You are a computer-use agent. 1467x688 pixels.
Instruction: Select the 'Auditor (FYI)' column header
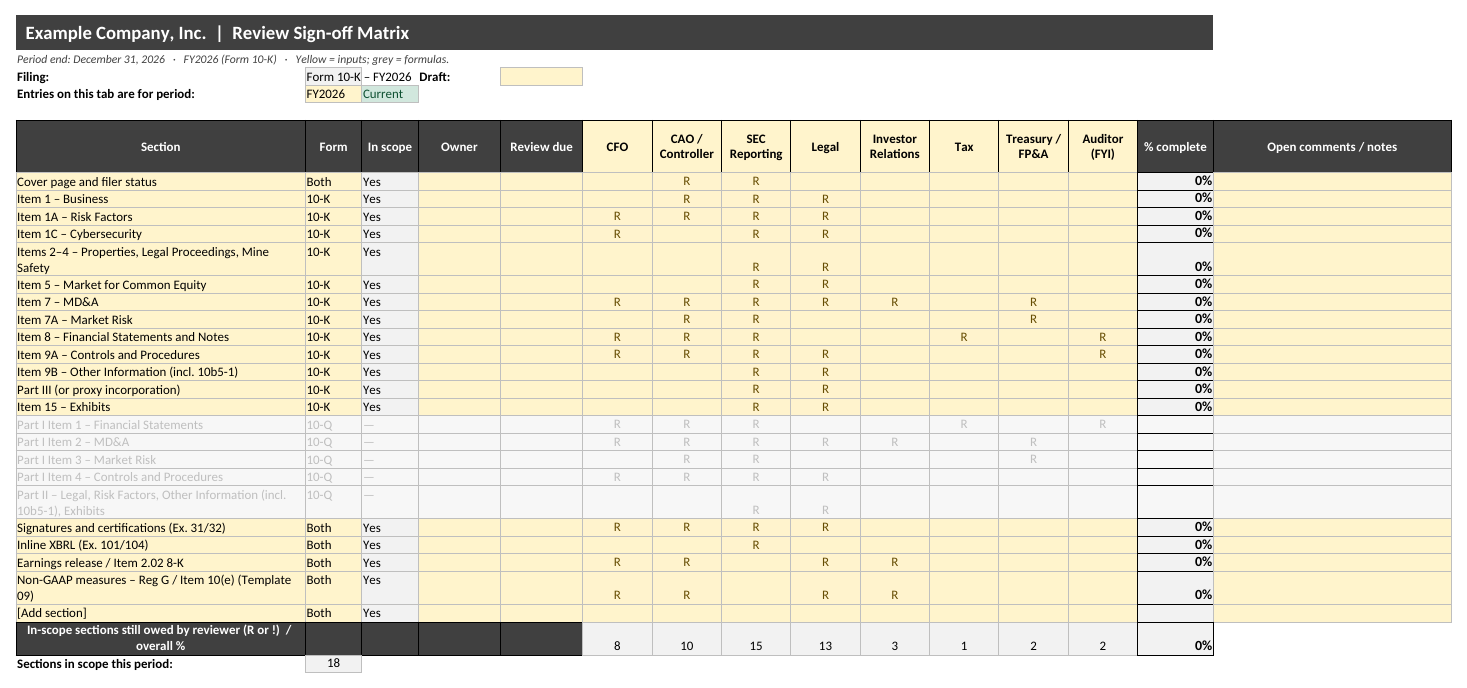(1103, 147)
